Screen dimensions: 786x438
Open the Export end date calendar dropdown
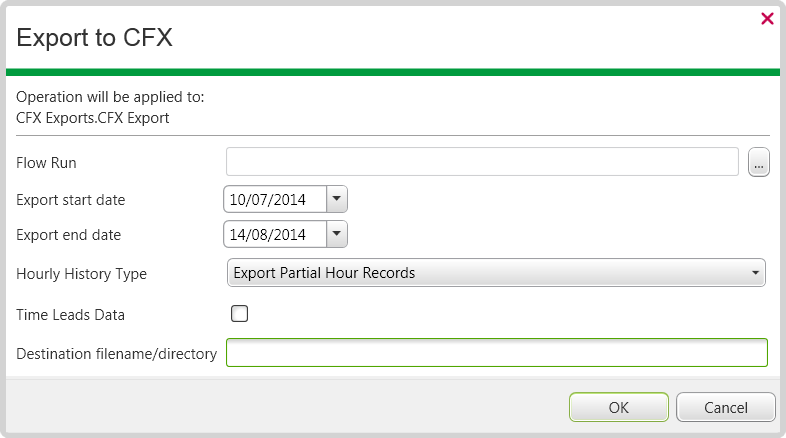click(337, 235)
